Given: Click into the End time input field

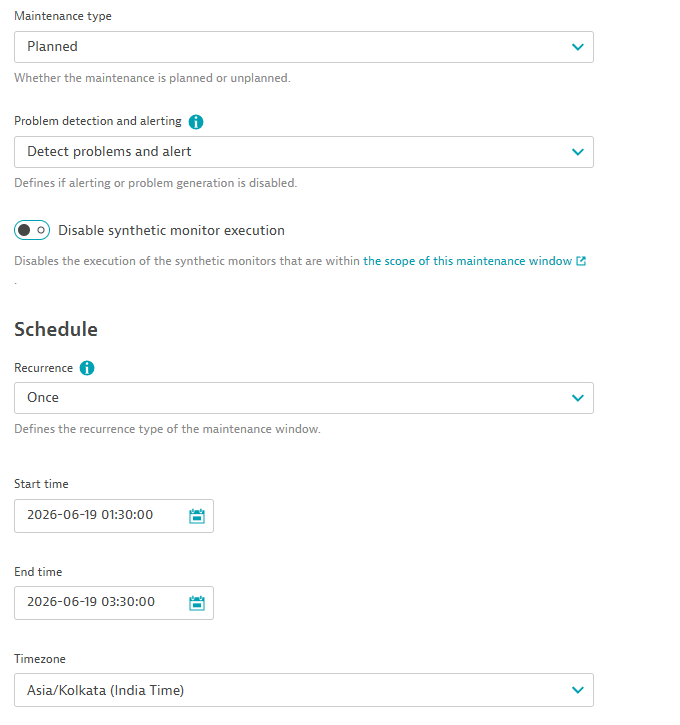Looking at the screenshot, I should coord(114,603).
